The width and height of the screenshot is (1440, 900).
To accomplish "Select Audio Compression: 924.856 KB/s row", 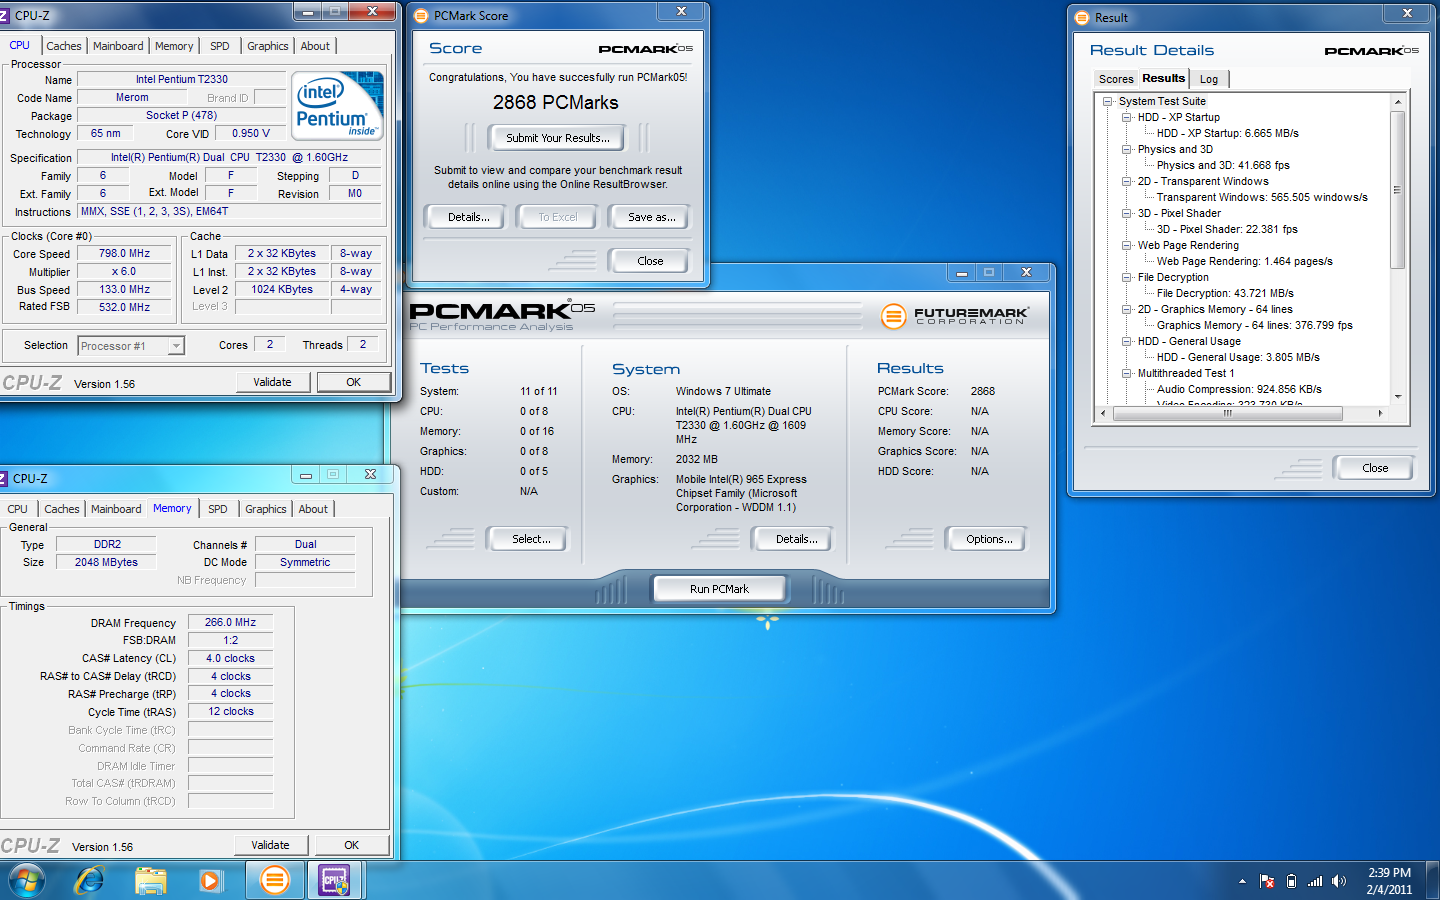I will click(x=1239, y=389).
